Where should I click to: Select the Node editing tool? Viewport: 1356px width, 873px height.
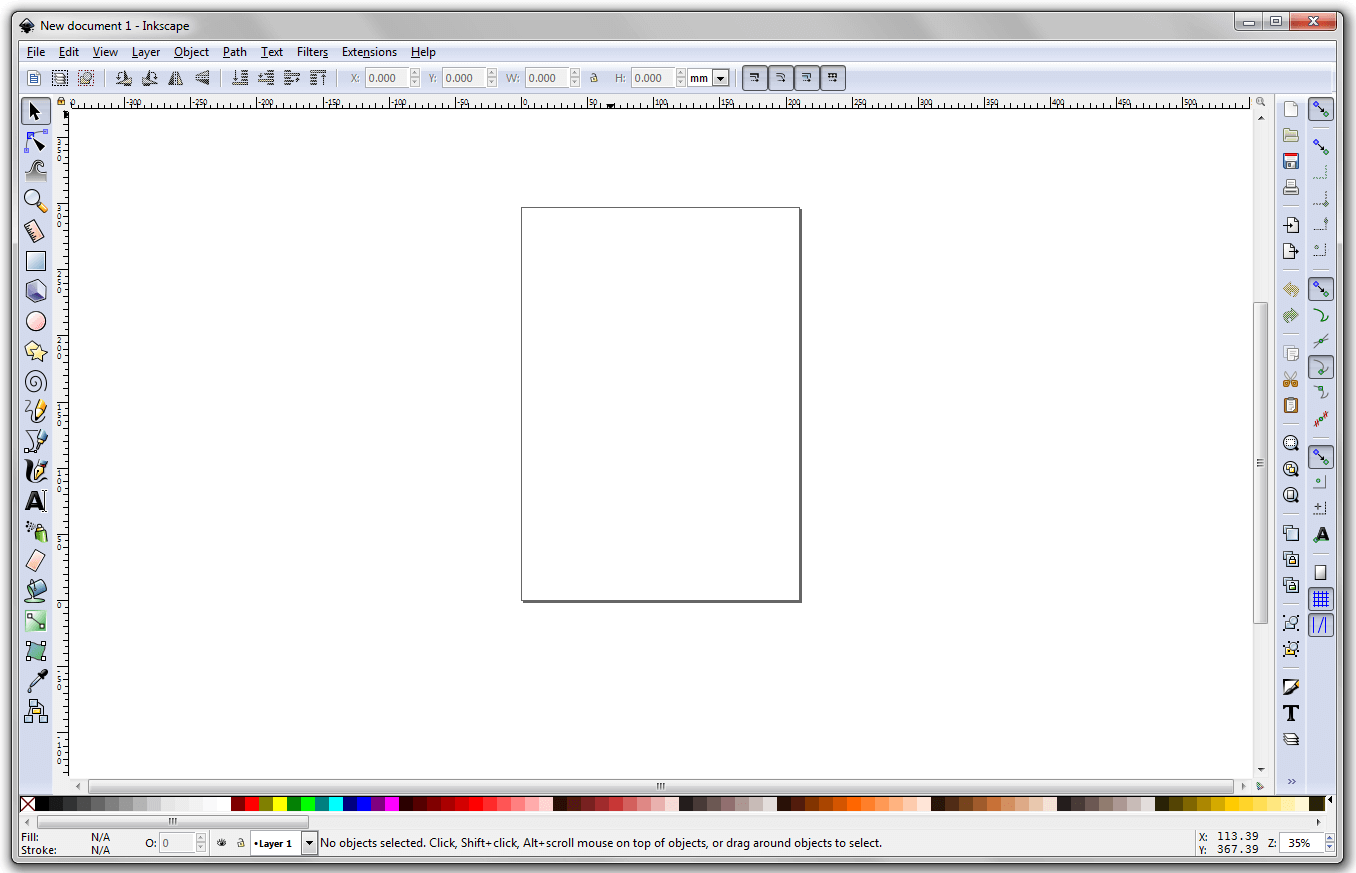36,141
